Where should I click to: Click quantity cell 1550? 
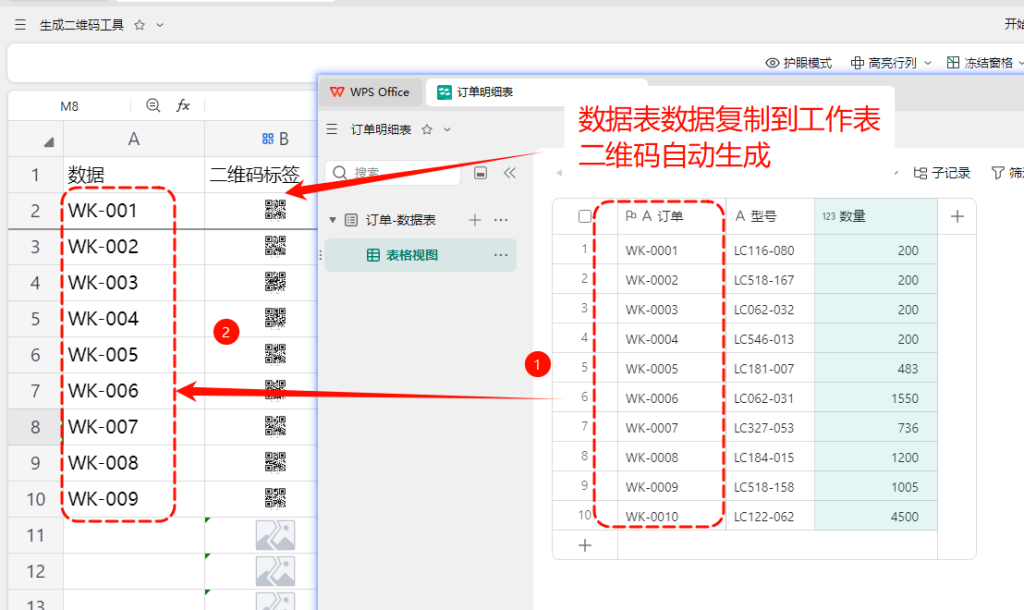tap(876, 398)
